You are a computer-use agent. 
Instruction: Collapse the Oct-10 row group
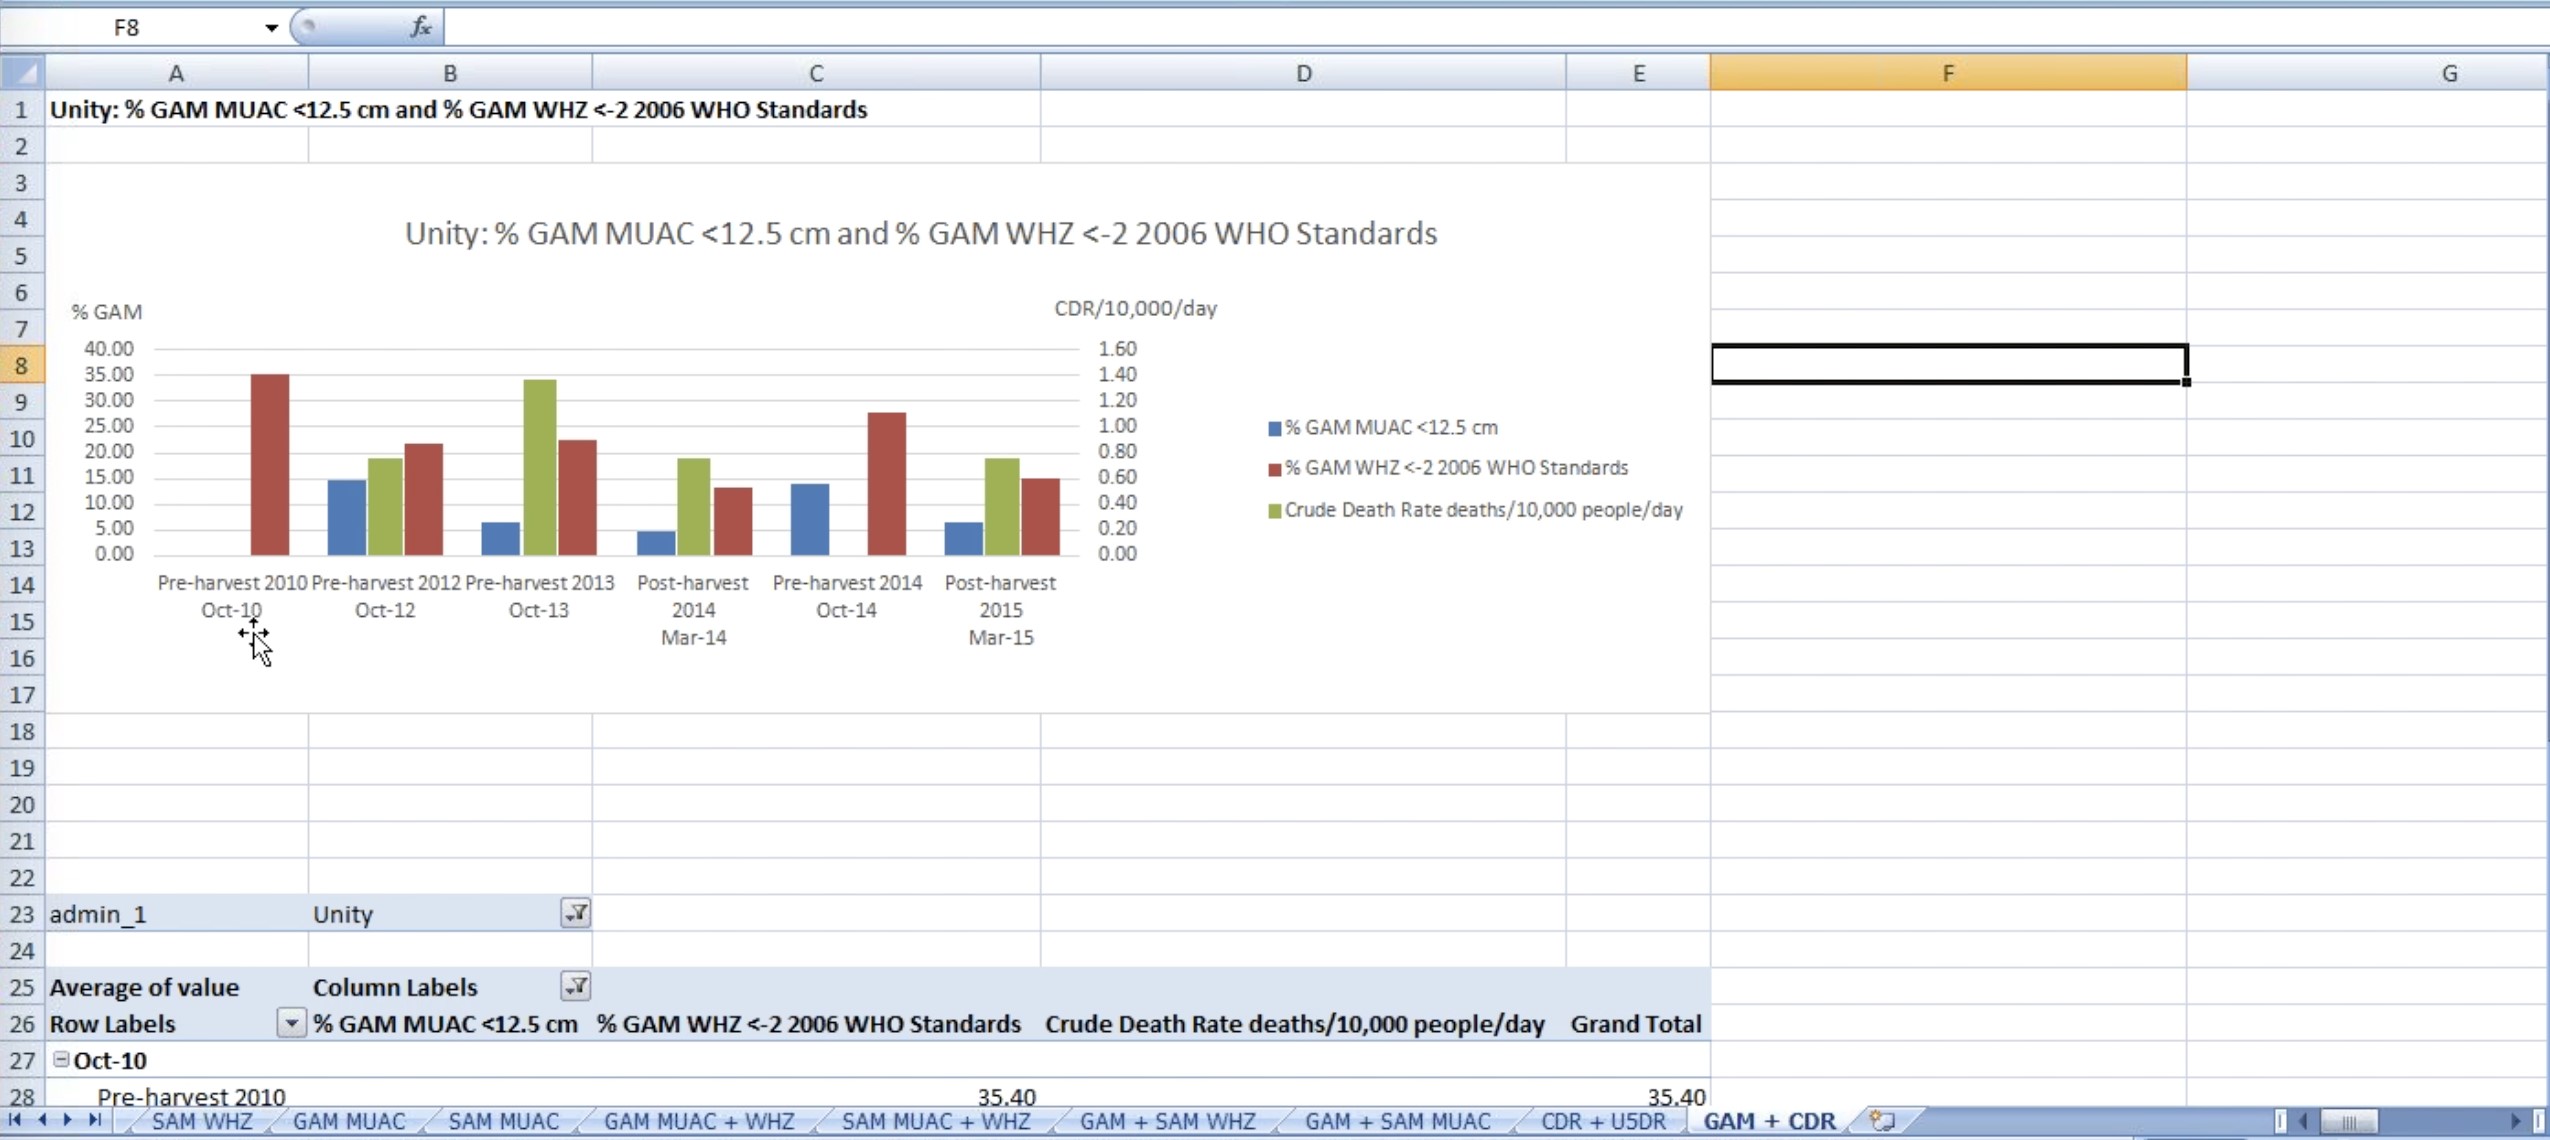[x=61, y=1059]
